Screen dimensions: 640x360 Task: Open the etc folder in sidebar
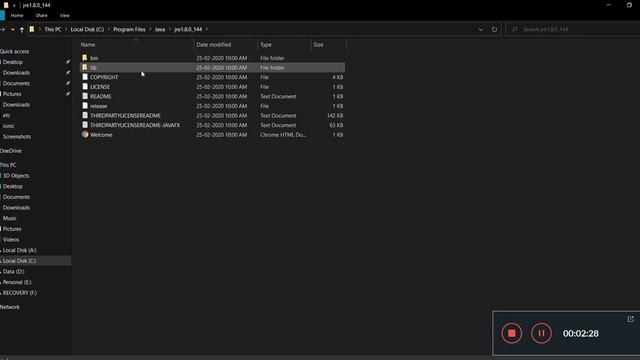(7, 116)
